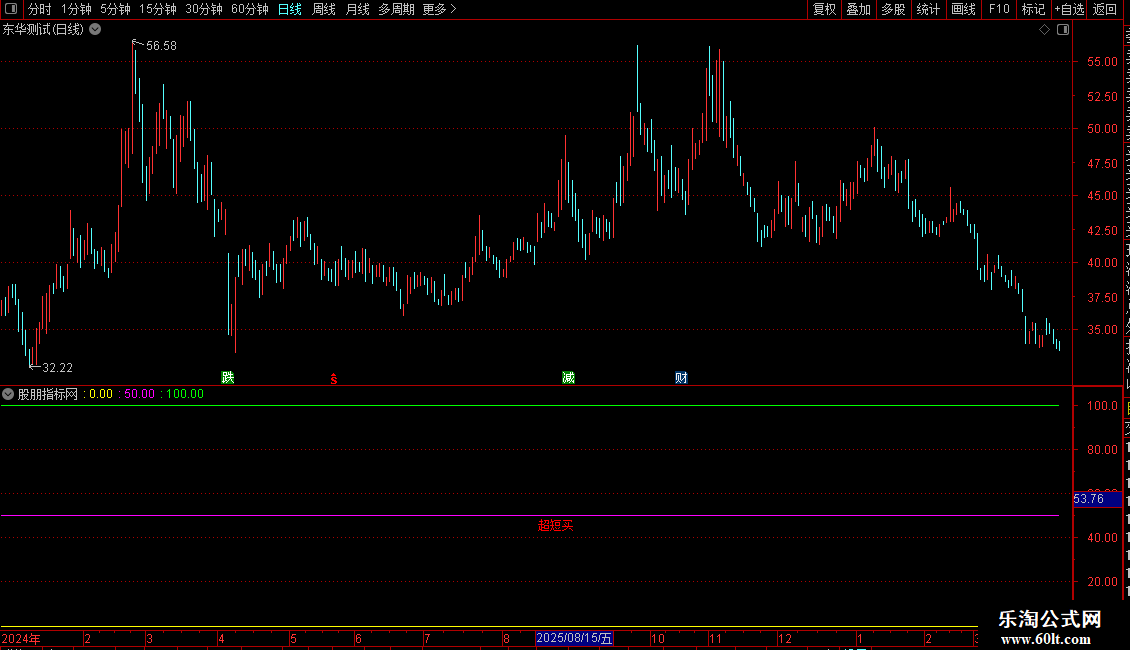
Task: Click the 32.22 low price label
Action: pyautogui.click(x=58, y=368)
